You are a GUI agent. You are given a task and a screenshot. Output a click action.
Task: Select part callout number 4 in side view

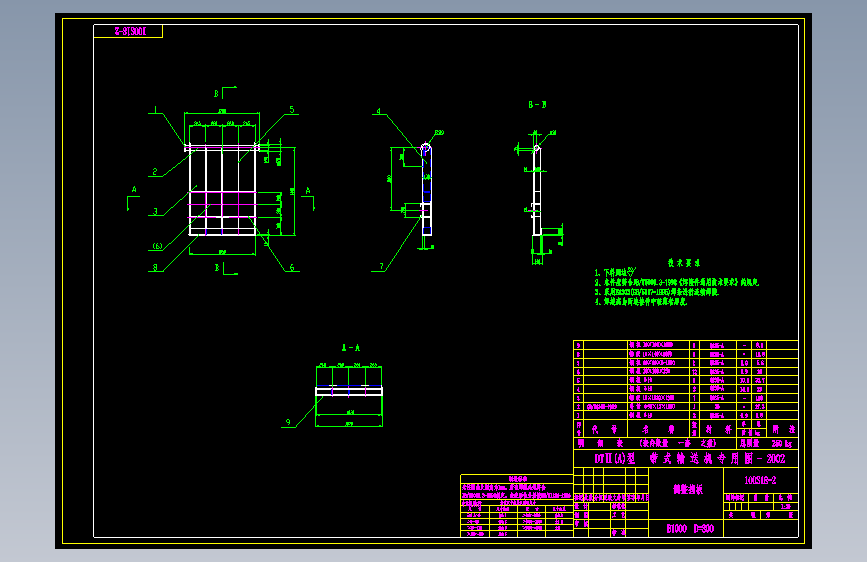coord(379,111)
